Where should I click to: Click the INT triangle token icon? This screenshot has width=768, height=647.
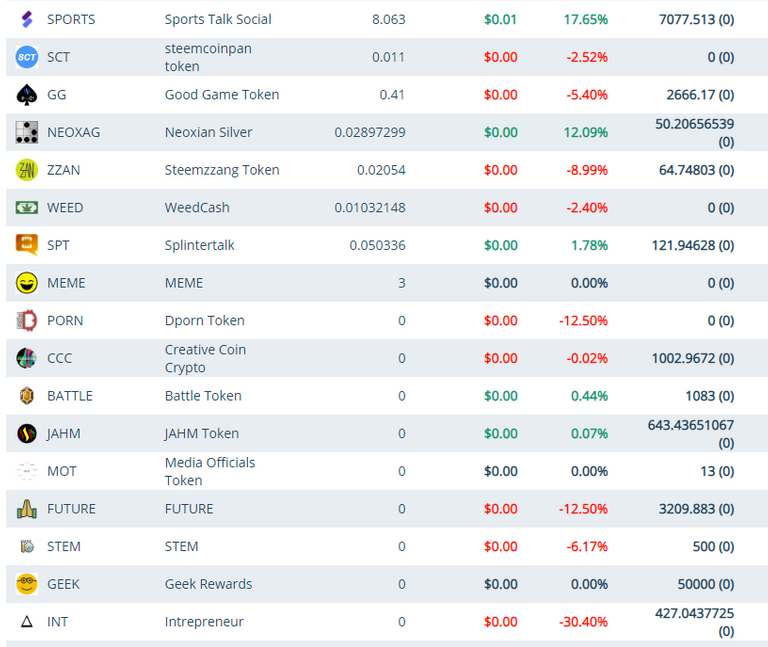point(27,622)
